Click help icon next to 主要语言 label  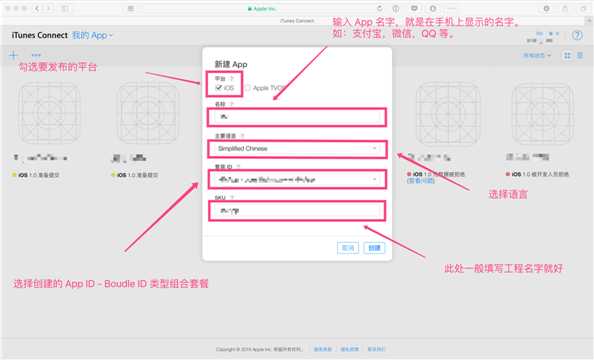click(242, 136)
